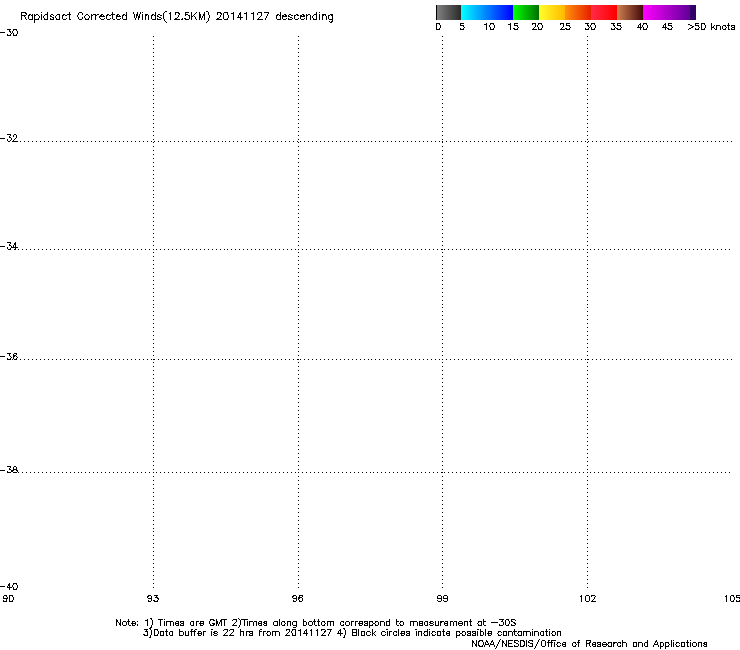This screenshot has width=740, height=650.
Task: Click the '-38' latitude axis label
Action: [x=9, y=470]
